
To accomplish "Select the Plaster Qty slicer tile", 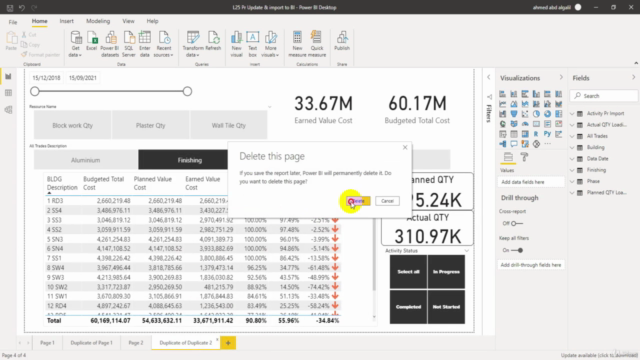I will (x=151, y=125).
